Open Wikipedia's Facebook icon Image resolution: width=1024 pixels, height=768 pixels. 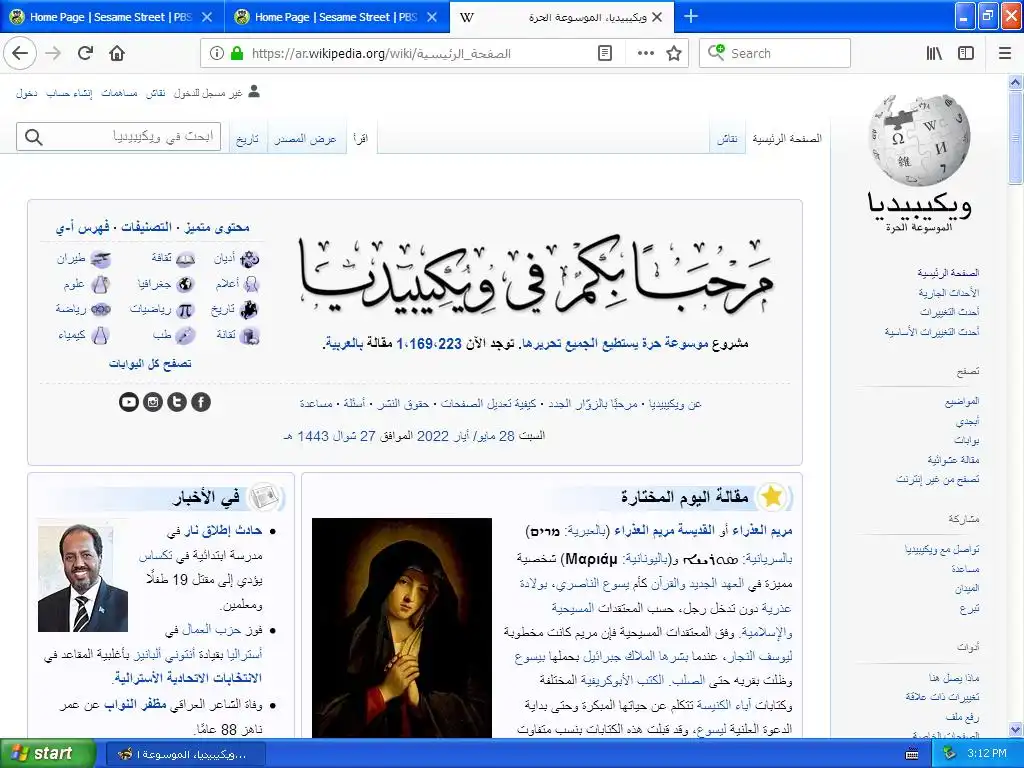click(x=201, y=402)
